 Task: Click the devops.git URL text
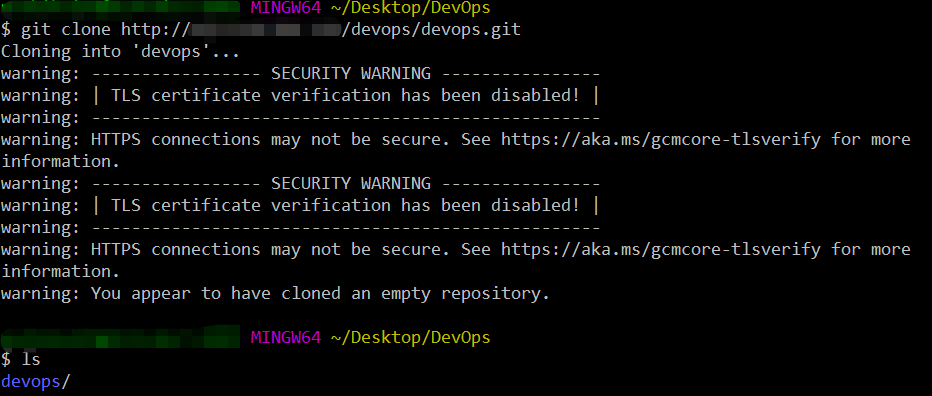(432, 29)
